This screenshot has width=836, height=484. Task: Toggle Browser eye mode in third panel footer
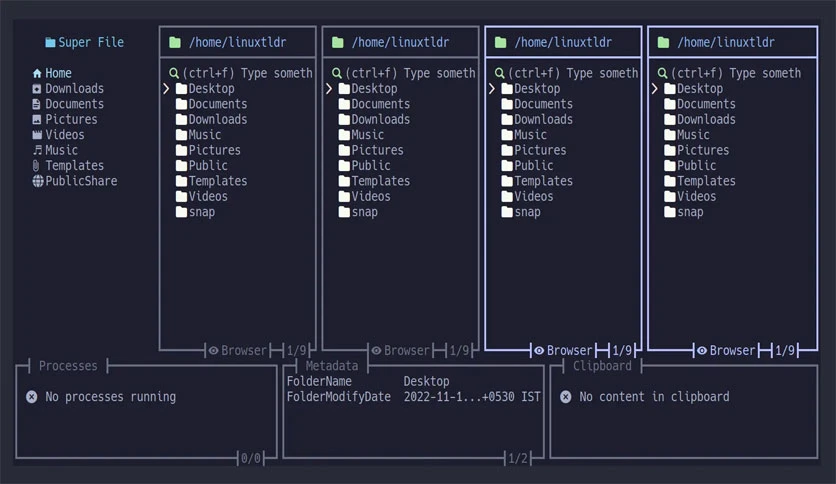coord(539,350)
